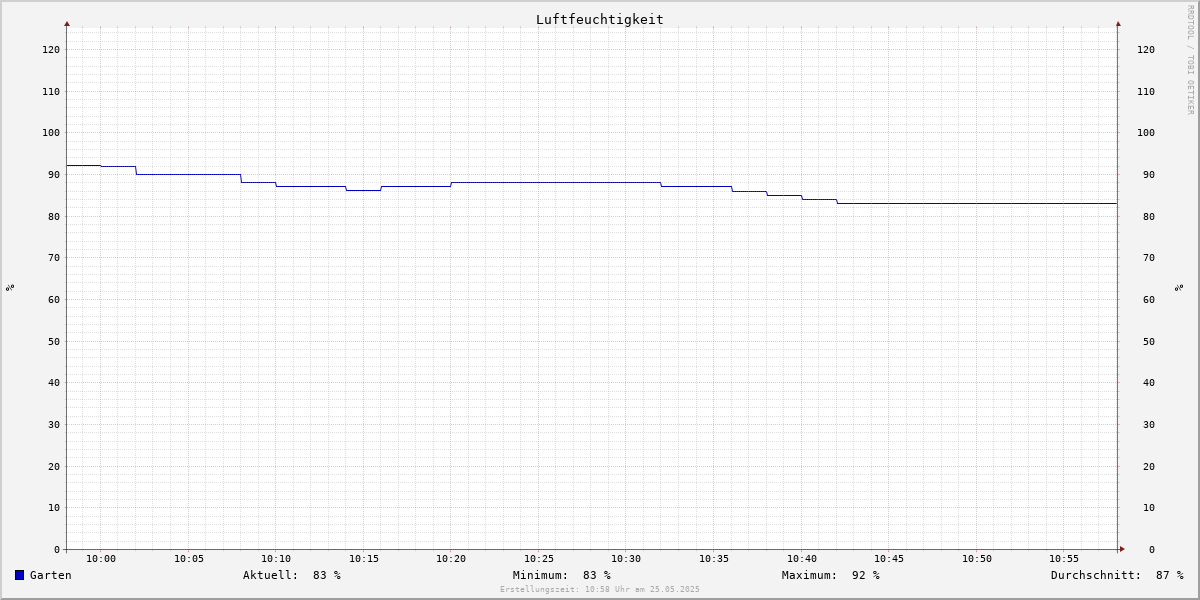Click the Durchschnitt: 87 % value
This screenshot has width=1200, height=600.
pos(1117,575)
